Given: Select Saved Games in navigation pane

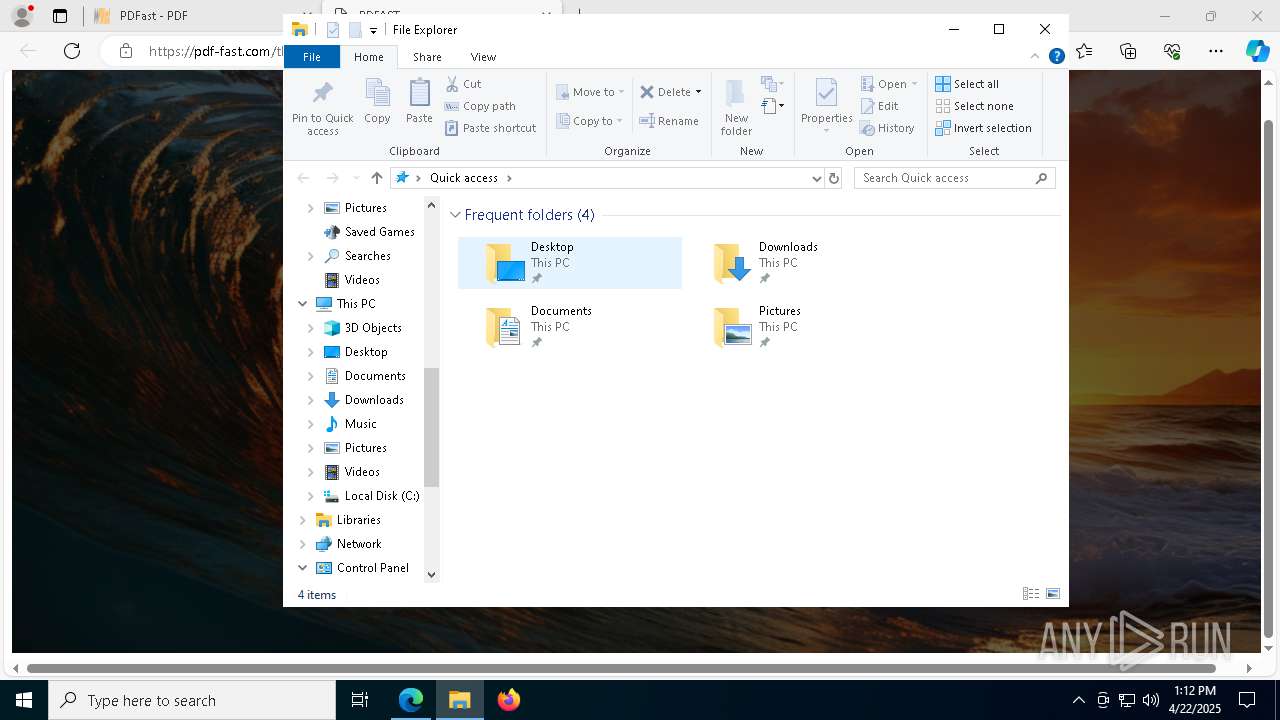Looking at the screenshot, I should coord(379,232).
